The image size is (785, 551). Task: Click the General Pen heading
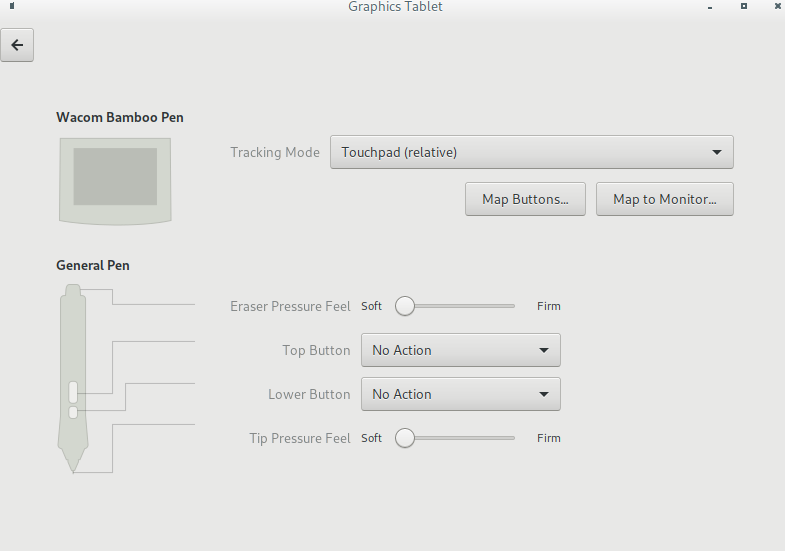(93, 265)
